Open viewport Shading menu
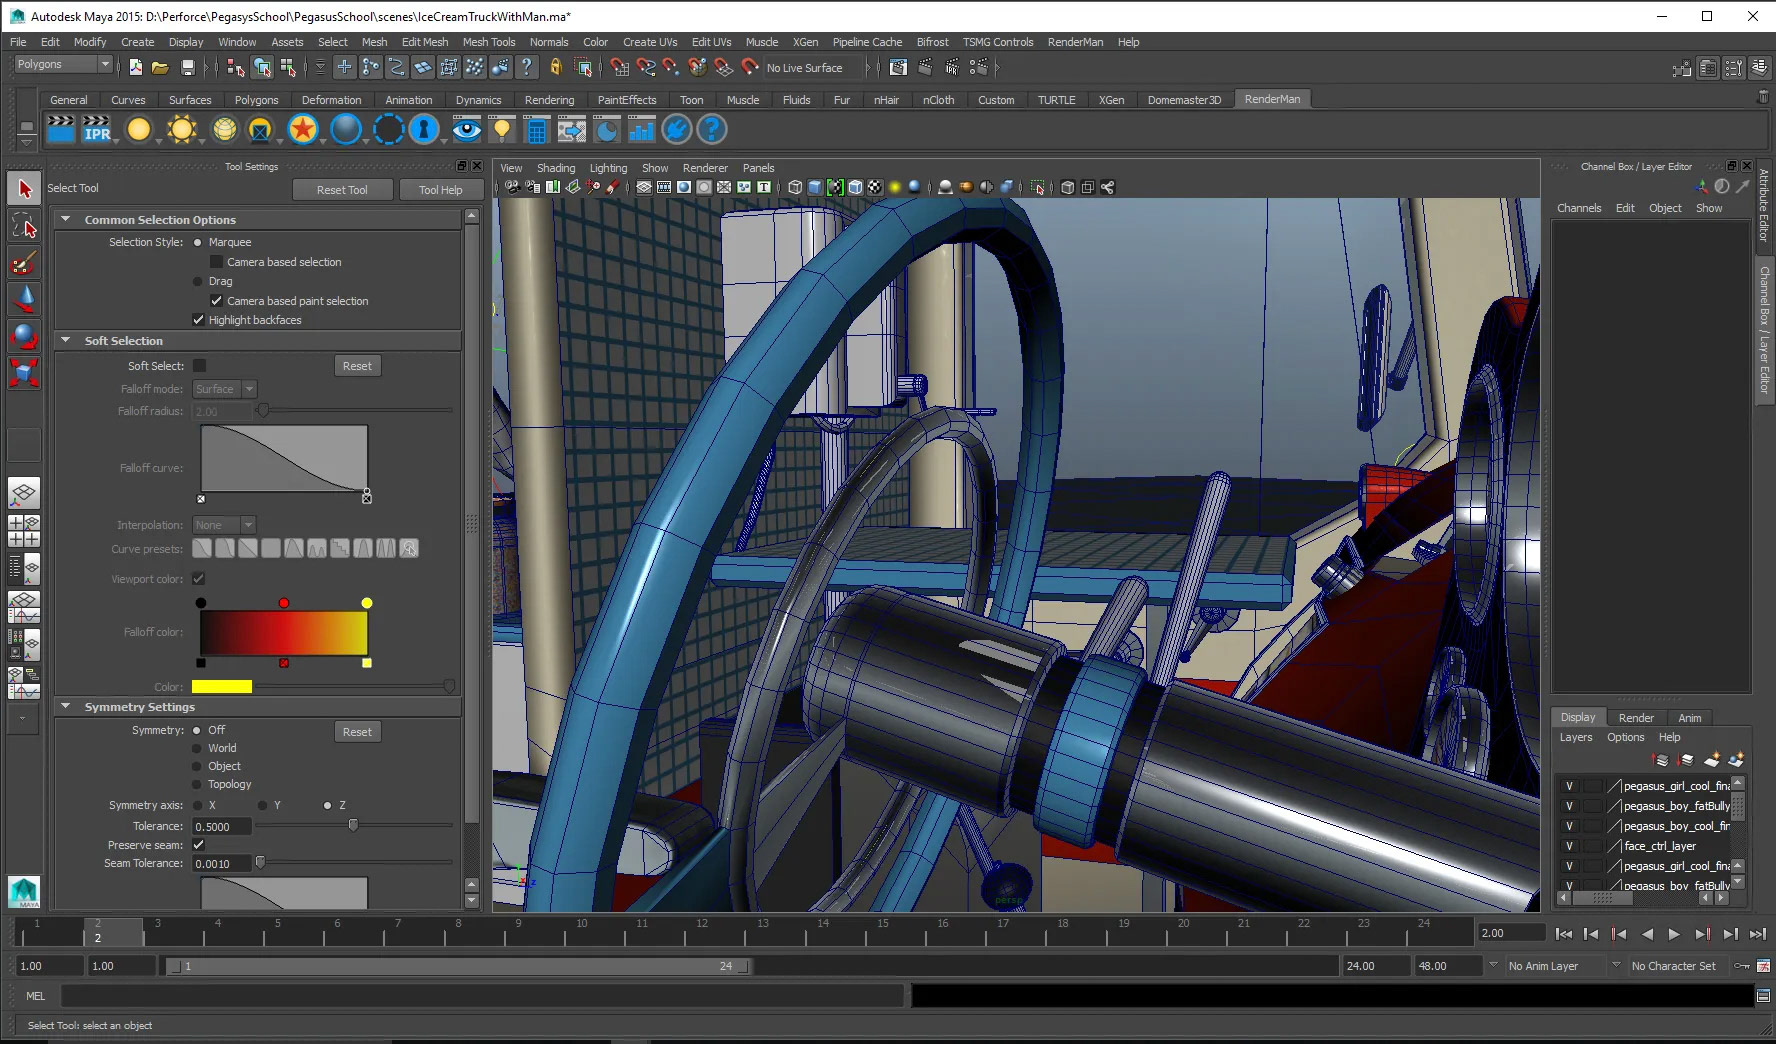Viewport: 1776px width, 1044px height. pos(556,168)
